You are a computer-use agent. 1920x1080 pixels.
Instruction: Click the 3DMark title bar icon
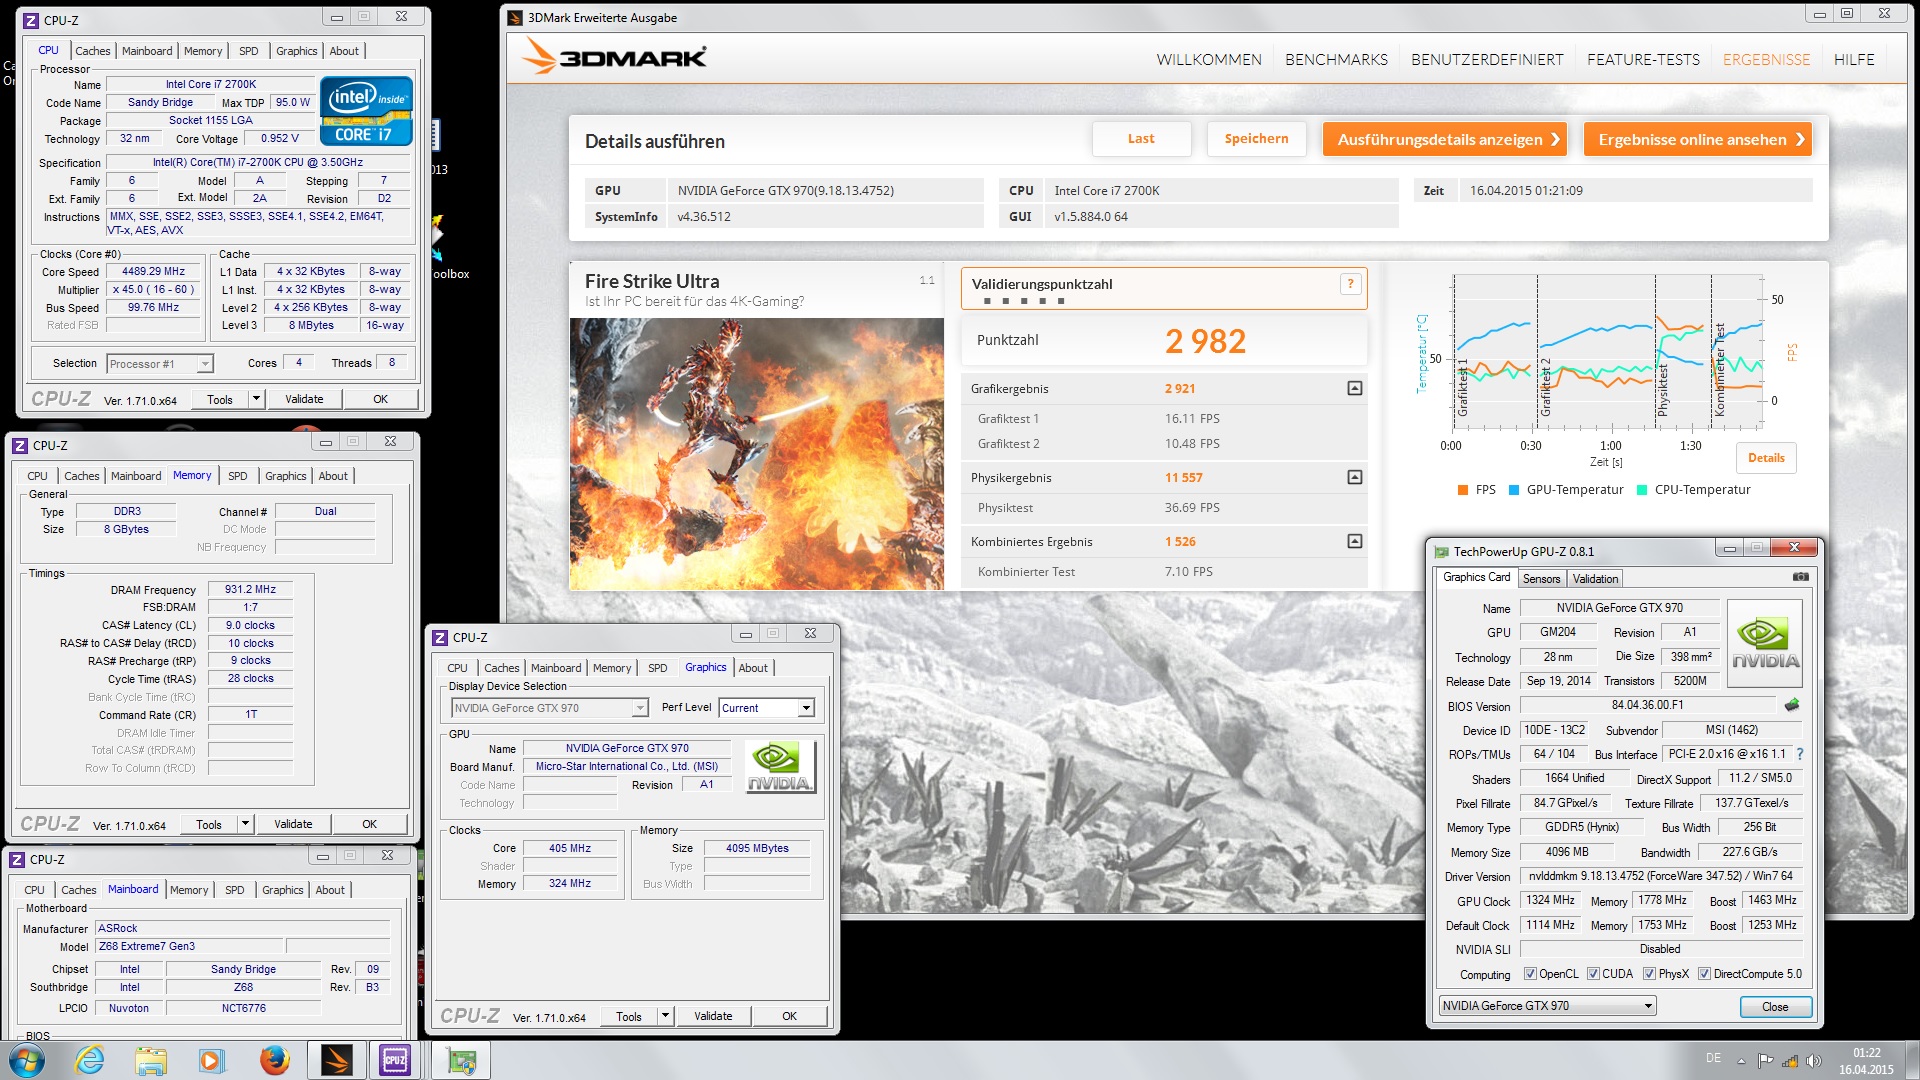[x=515, y=17]
